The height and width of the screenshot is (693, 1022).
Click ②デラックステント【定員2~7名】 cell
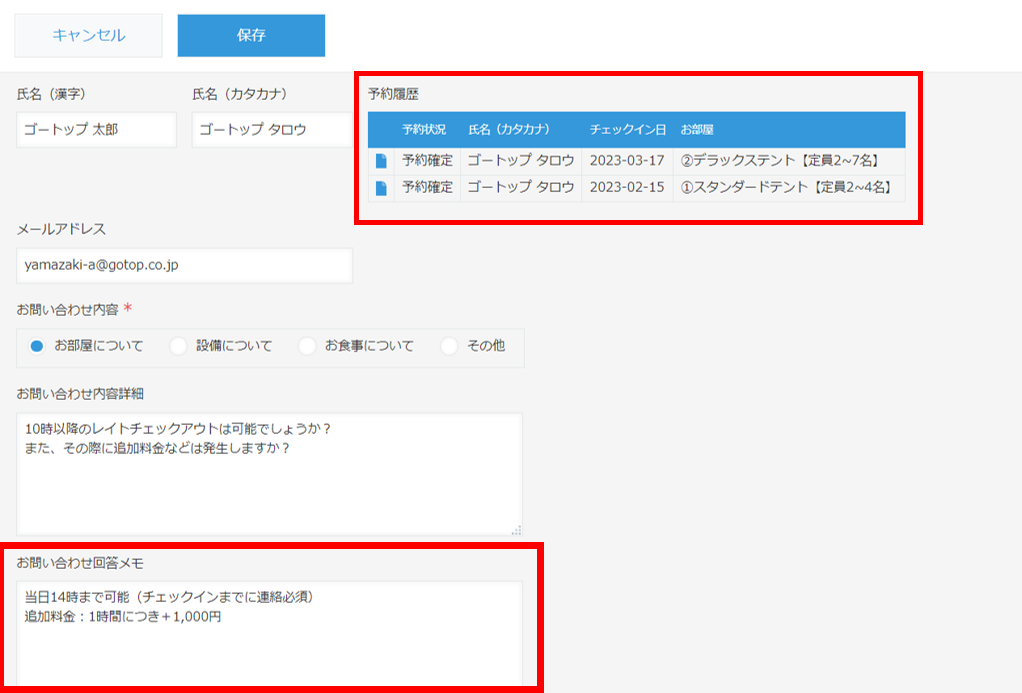789,160
